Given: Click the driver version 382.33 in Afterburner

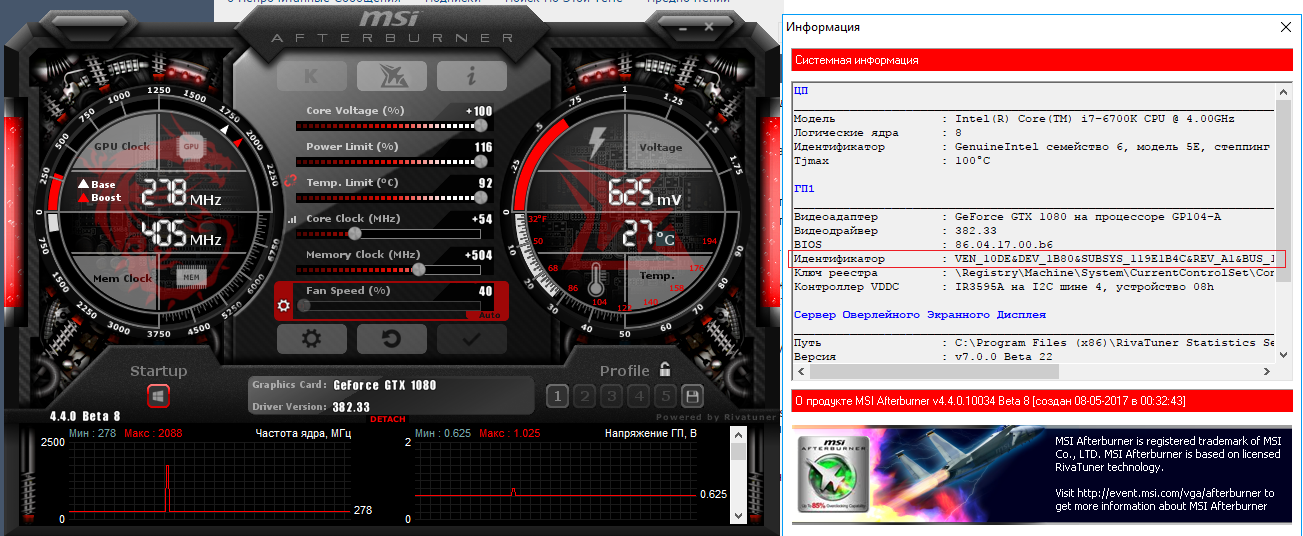Looking at the screenshot, I should coord(352,407).
